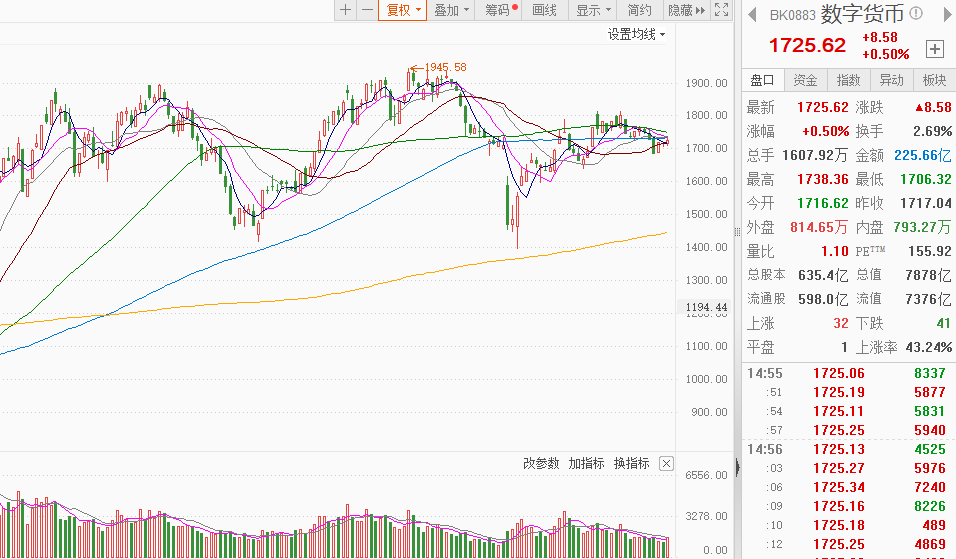This screenshot has height=559, width=956.
Task: Click the 改参数 link
Action: tap(542, 463)
